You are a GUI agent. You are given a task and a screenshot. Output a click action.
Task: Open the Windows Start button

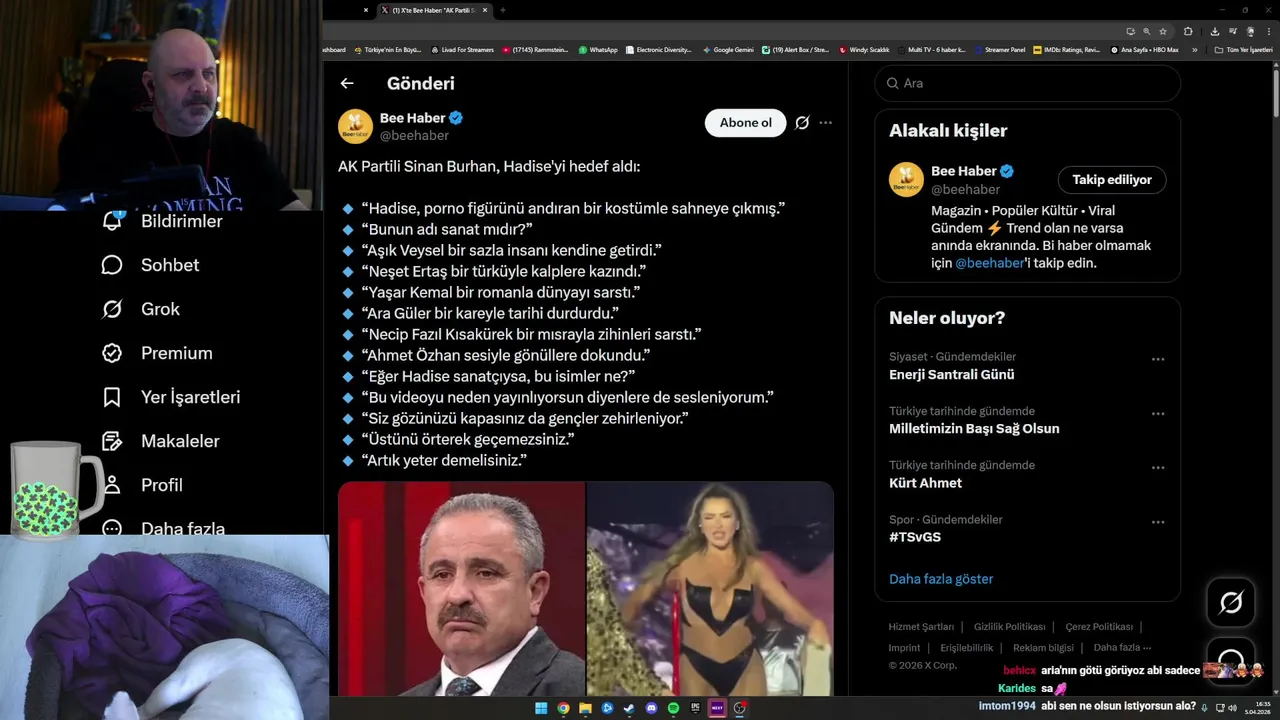[541, 708]
